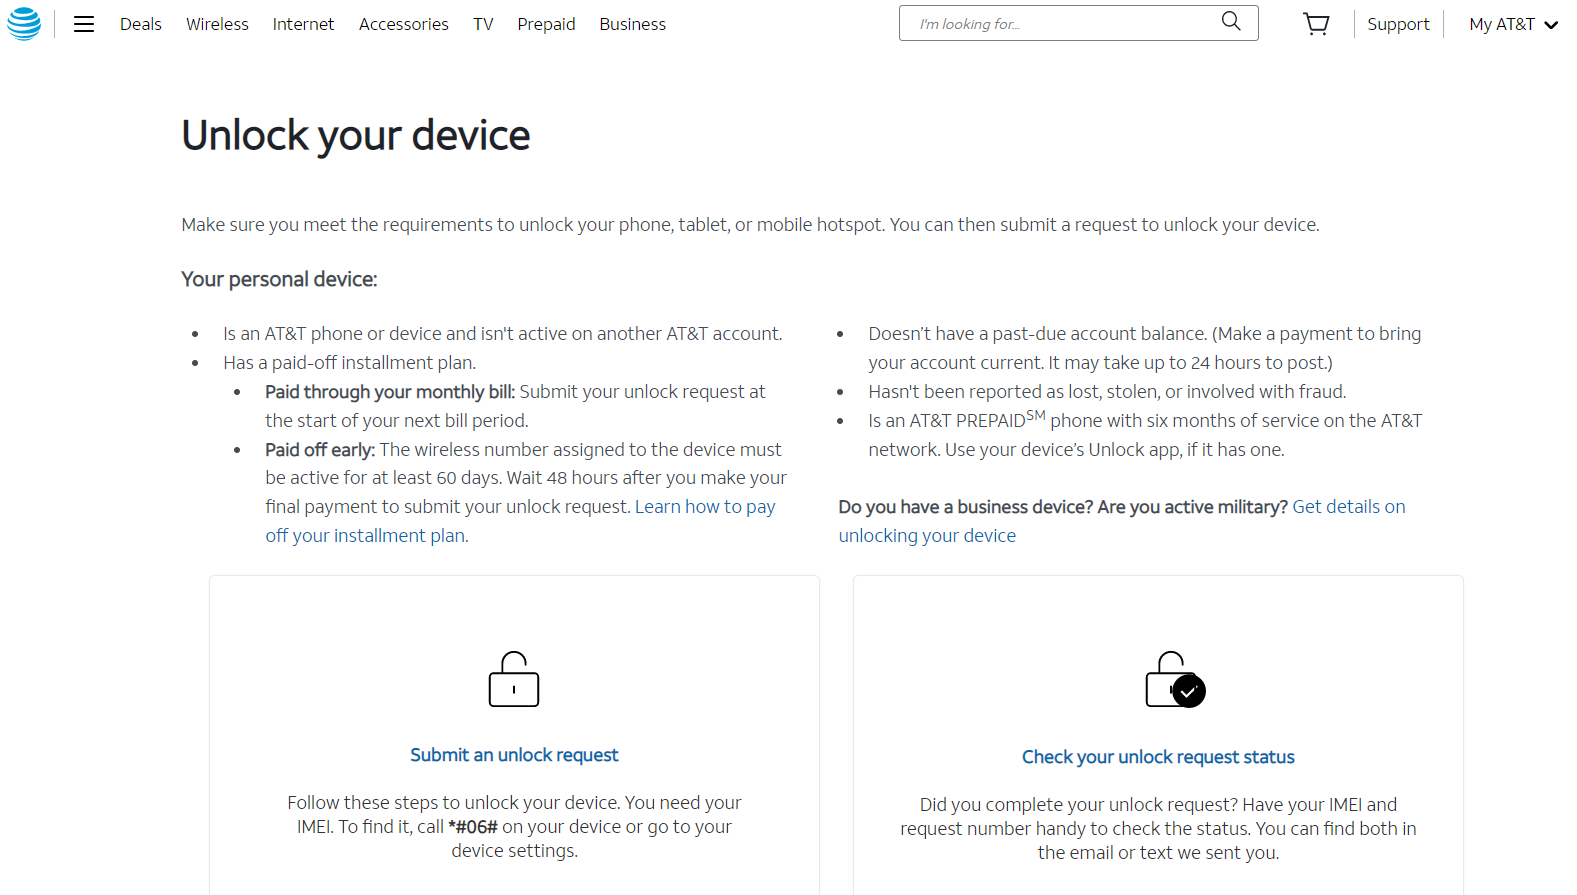Click the Support link
The width and height of the screenshot is (1577, 895).
click(x=1398, y=24)
